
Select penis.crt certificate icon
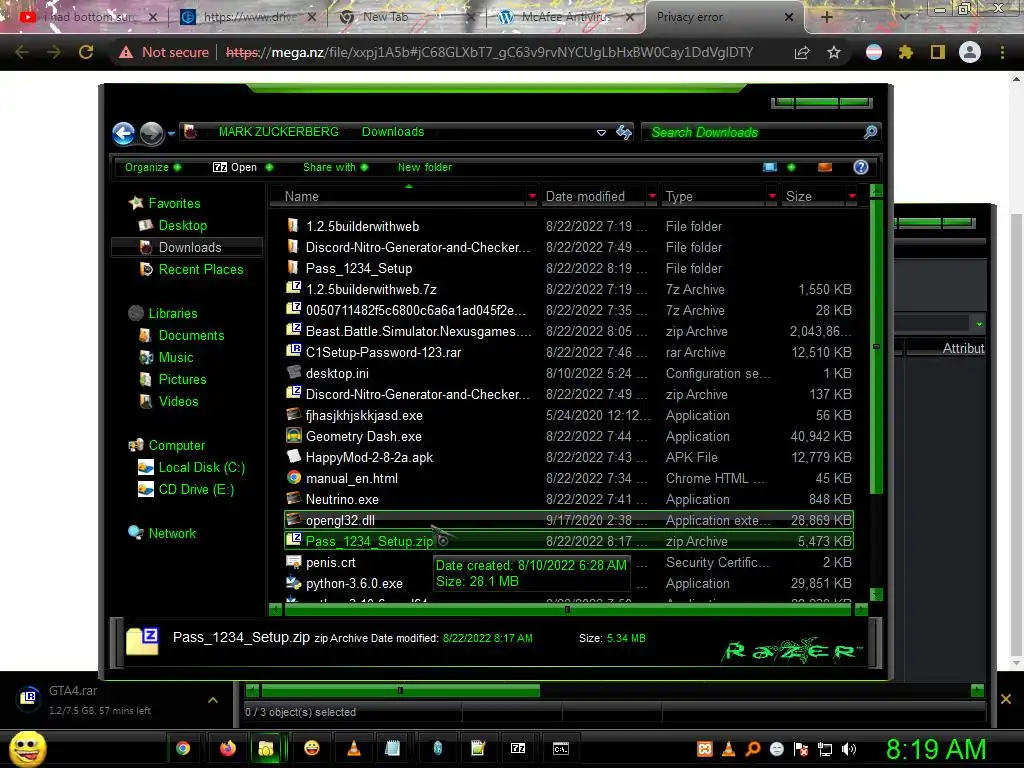(x=293, y=562)
